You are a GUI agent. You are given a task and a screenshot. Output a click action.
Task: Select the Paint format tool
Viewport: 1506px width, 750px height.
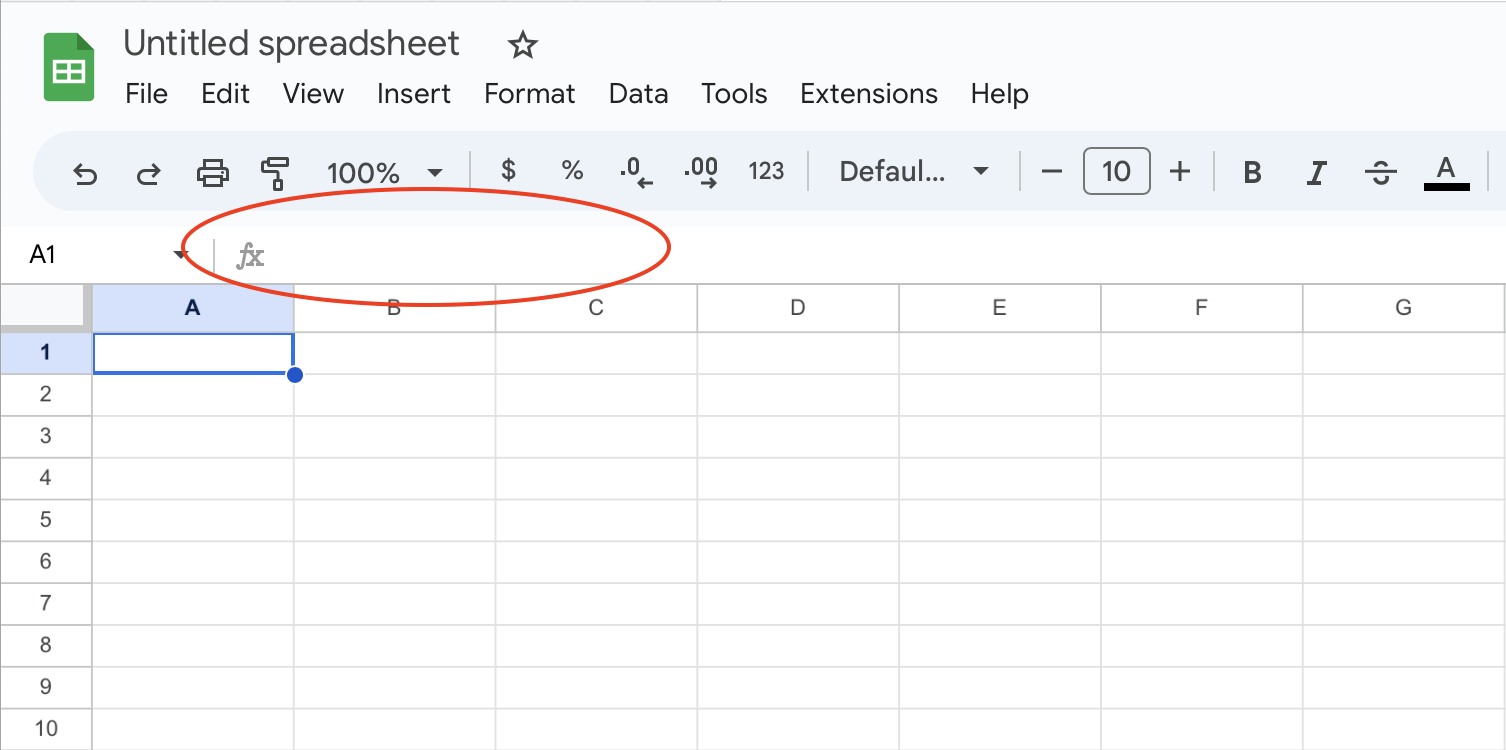pyautogui.click(x=273, y=172)
